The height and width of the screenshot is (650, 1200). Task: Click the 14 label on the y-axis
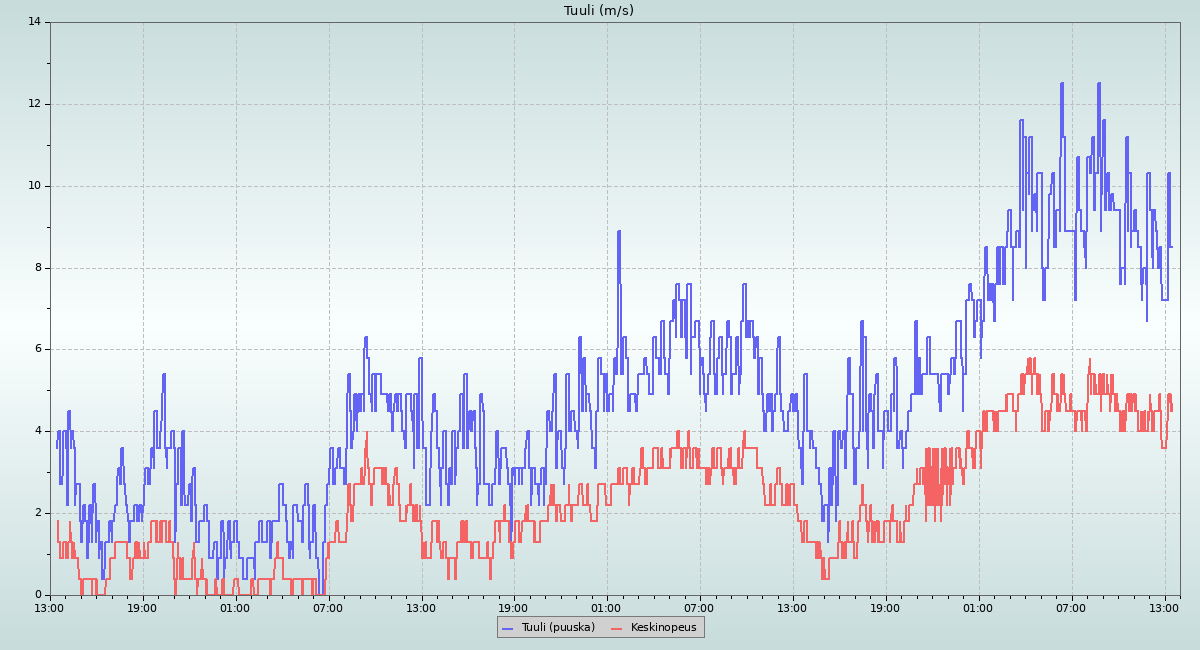[34, 22]
